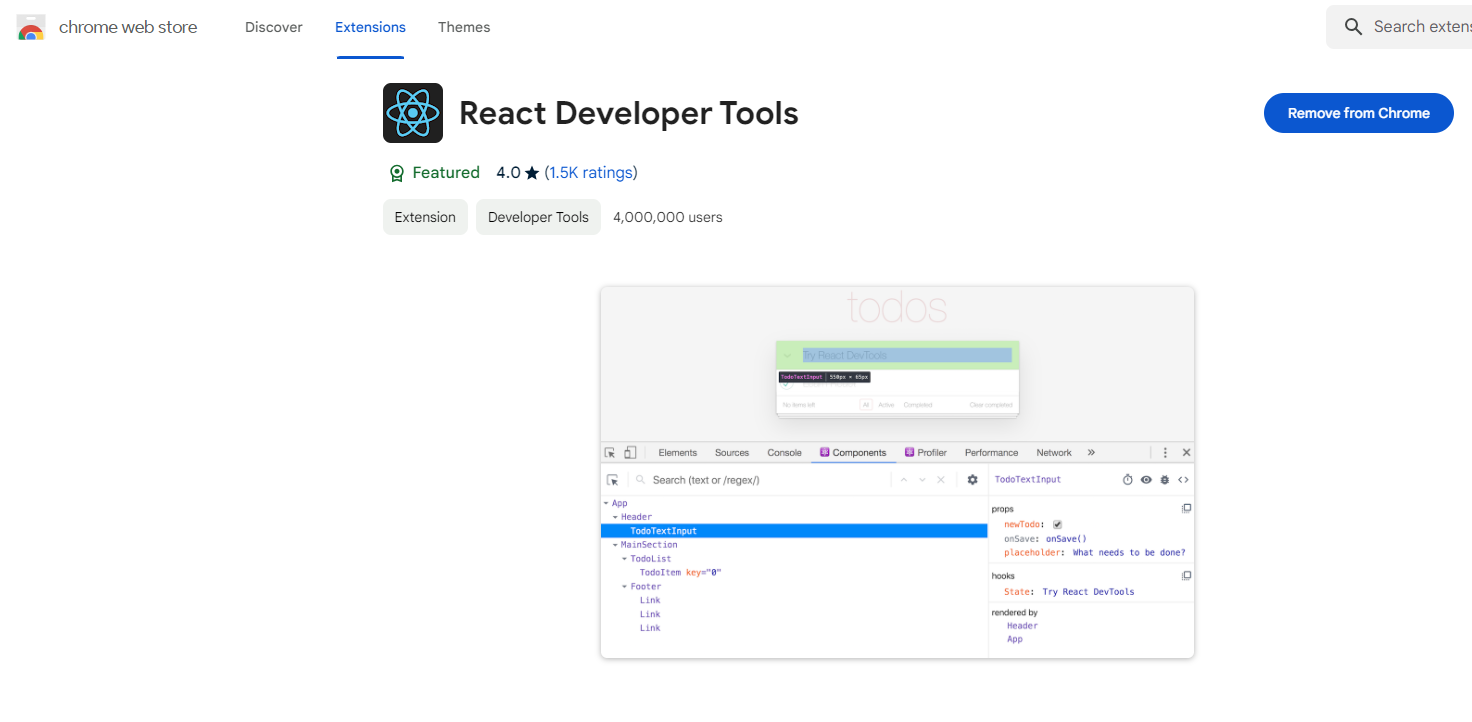Click the toggle-all chevron in the todos input
Screen dimensions: 1472x722
(787, 355)
